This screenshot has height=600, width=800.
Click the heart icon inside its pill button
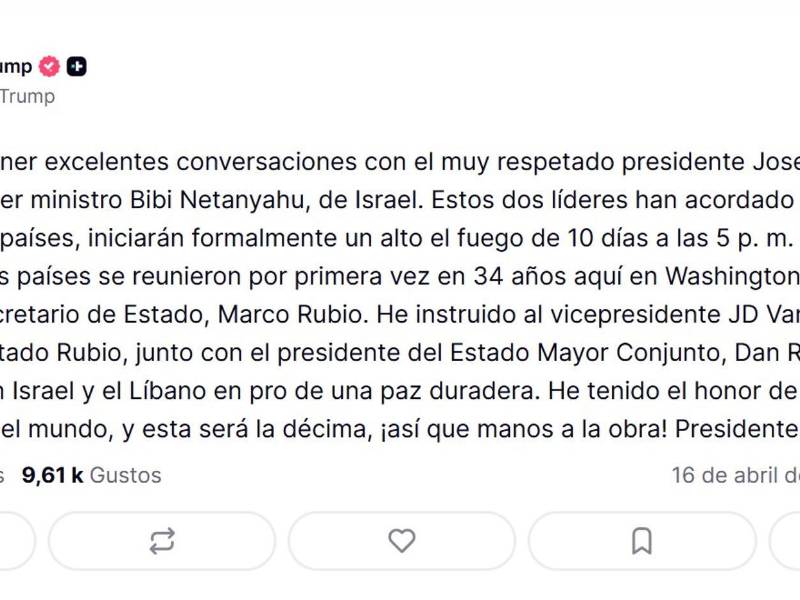[x=402, y=540]
